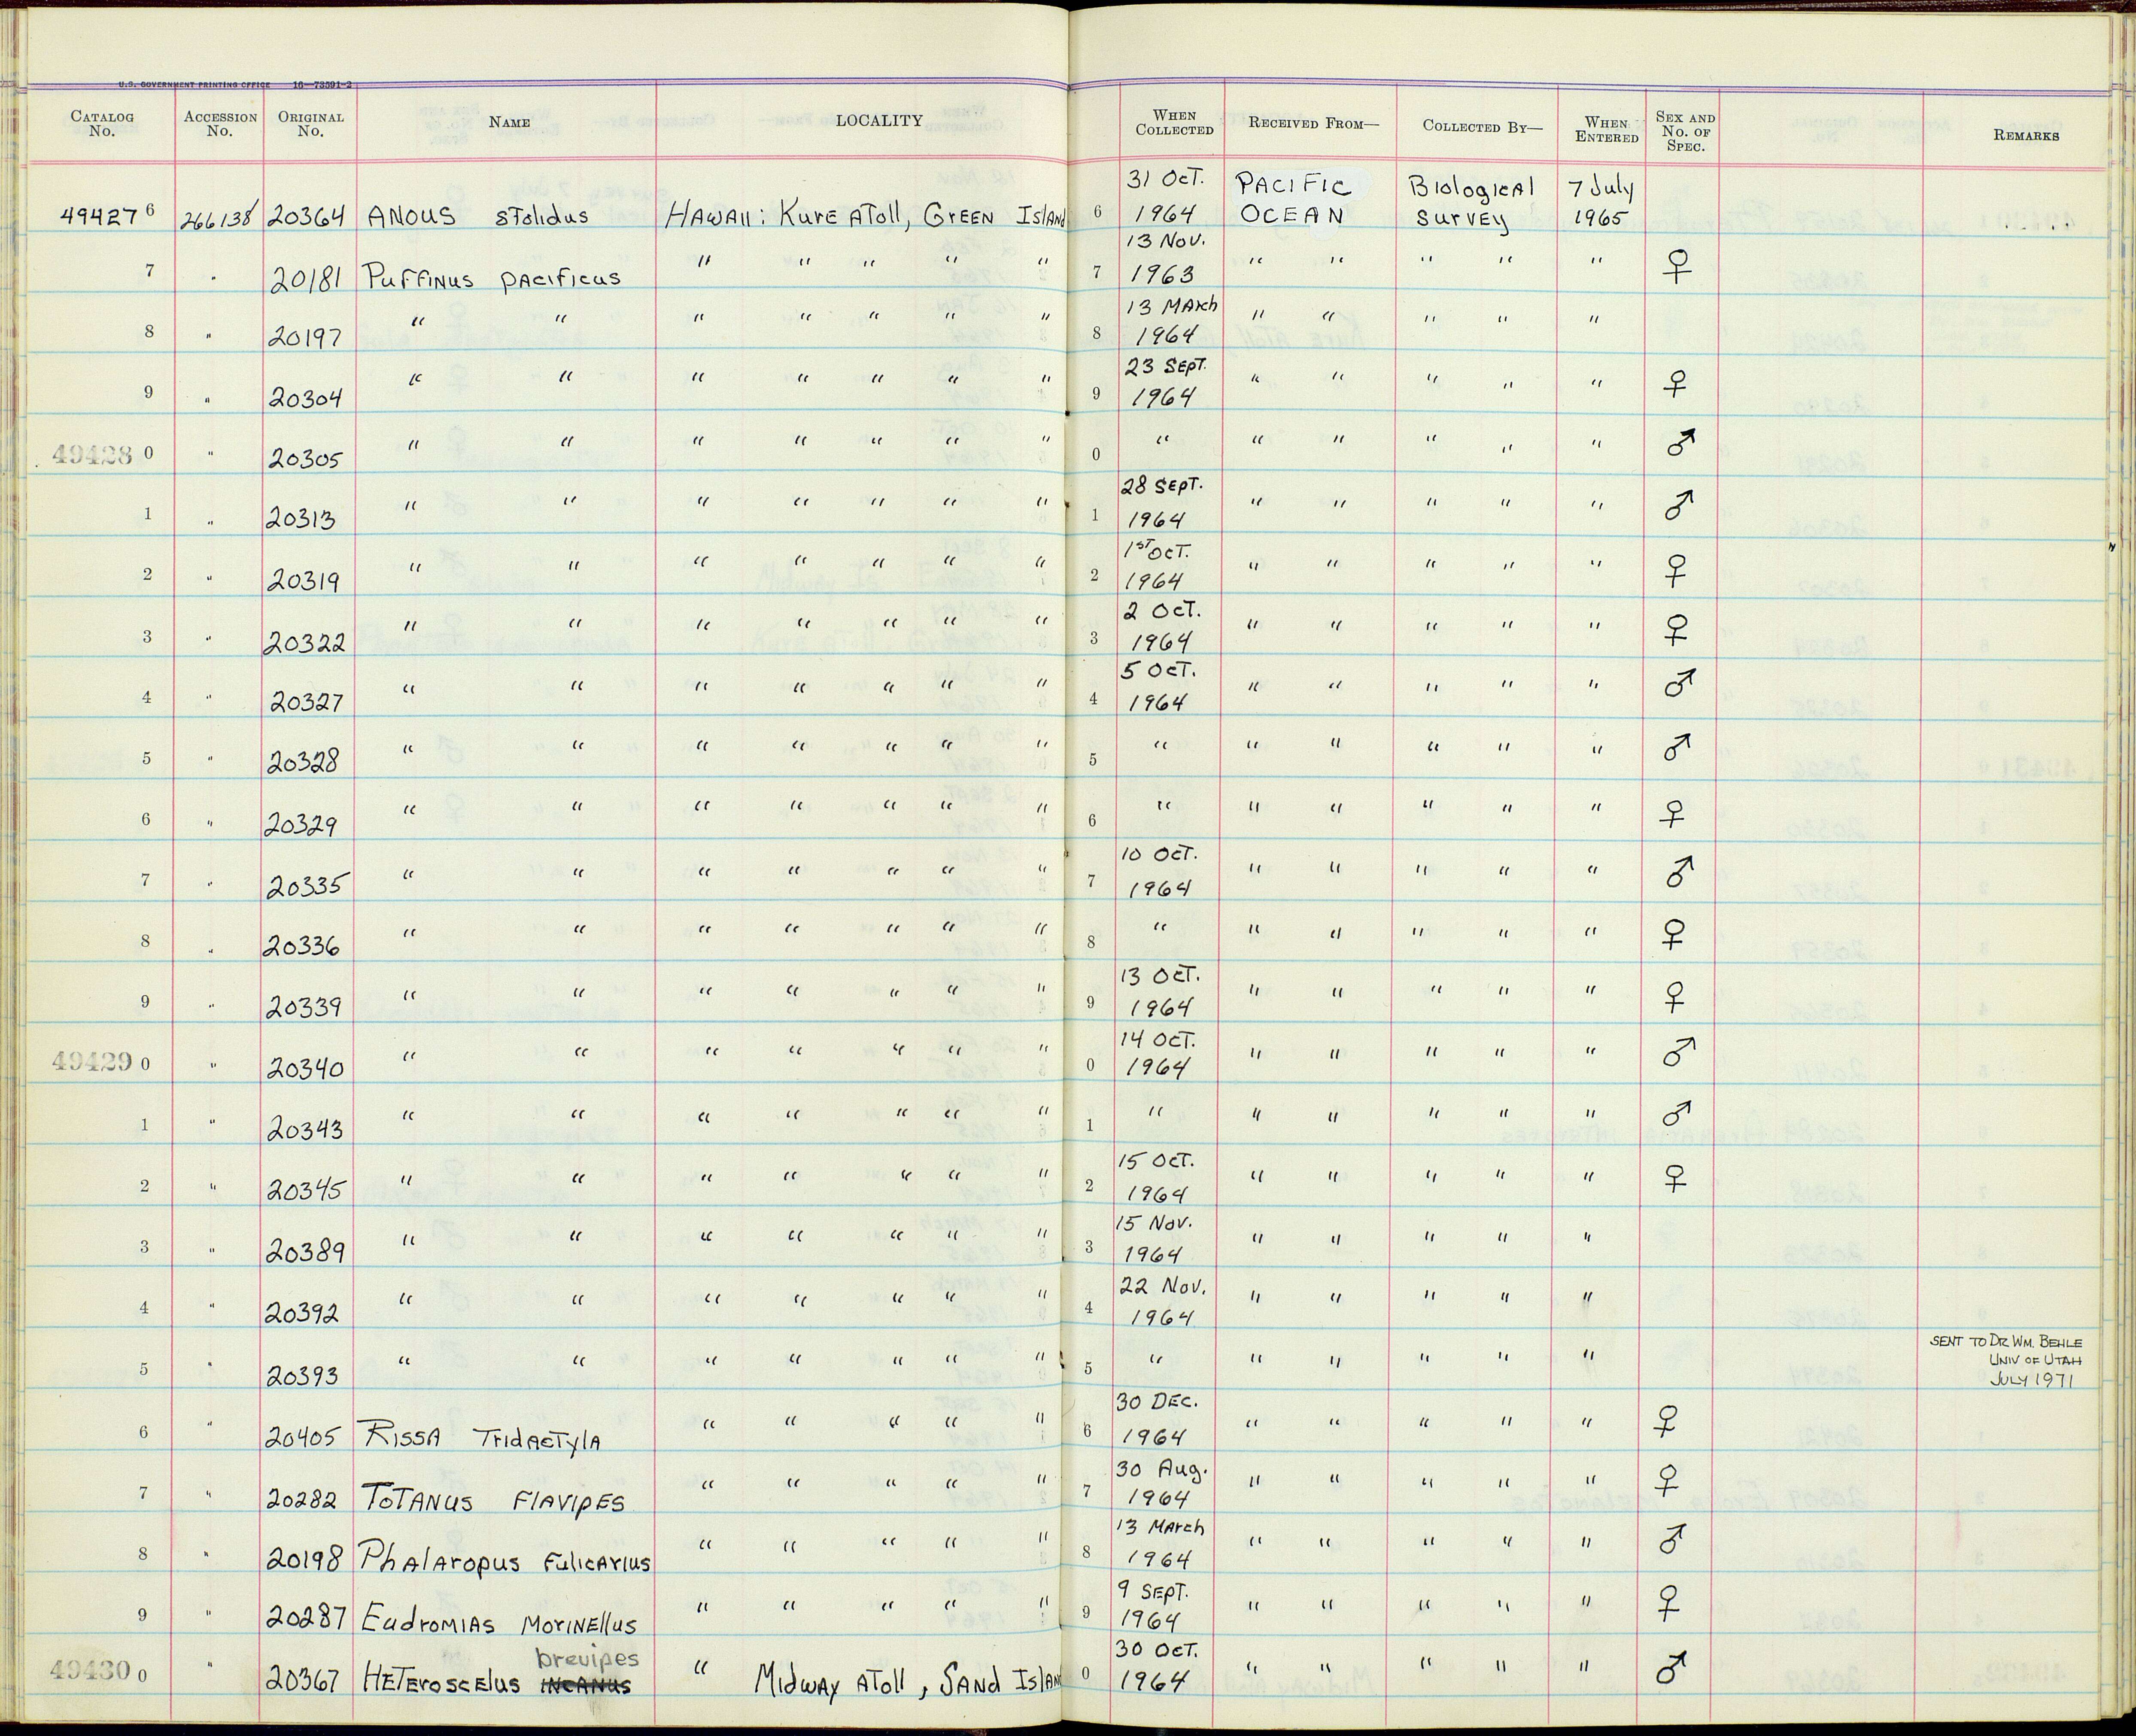Click the printed catalog number 49429
Image resolution: width=2136 pixels, height=1736 pixels.
[92, 1061]
